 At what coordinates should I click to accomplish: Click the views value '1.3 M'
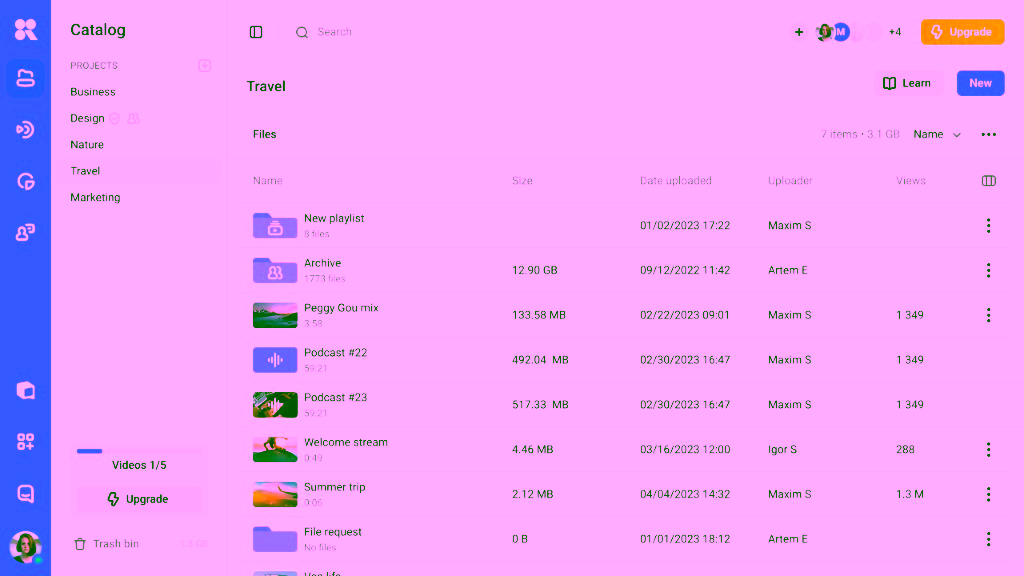tap(909, 494)
